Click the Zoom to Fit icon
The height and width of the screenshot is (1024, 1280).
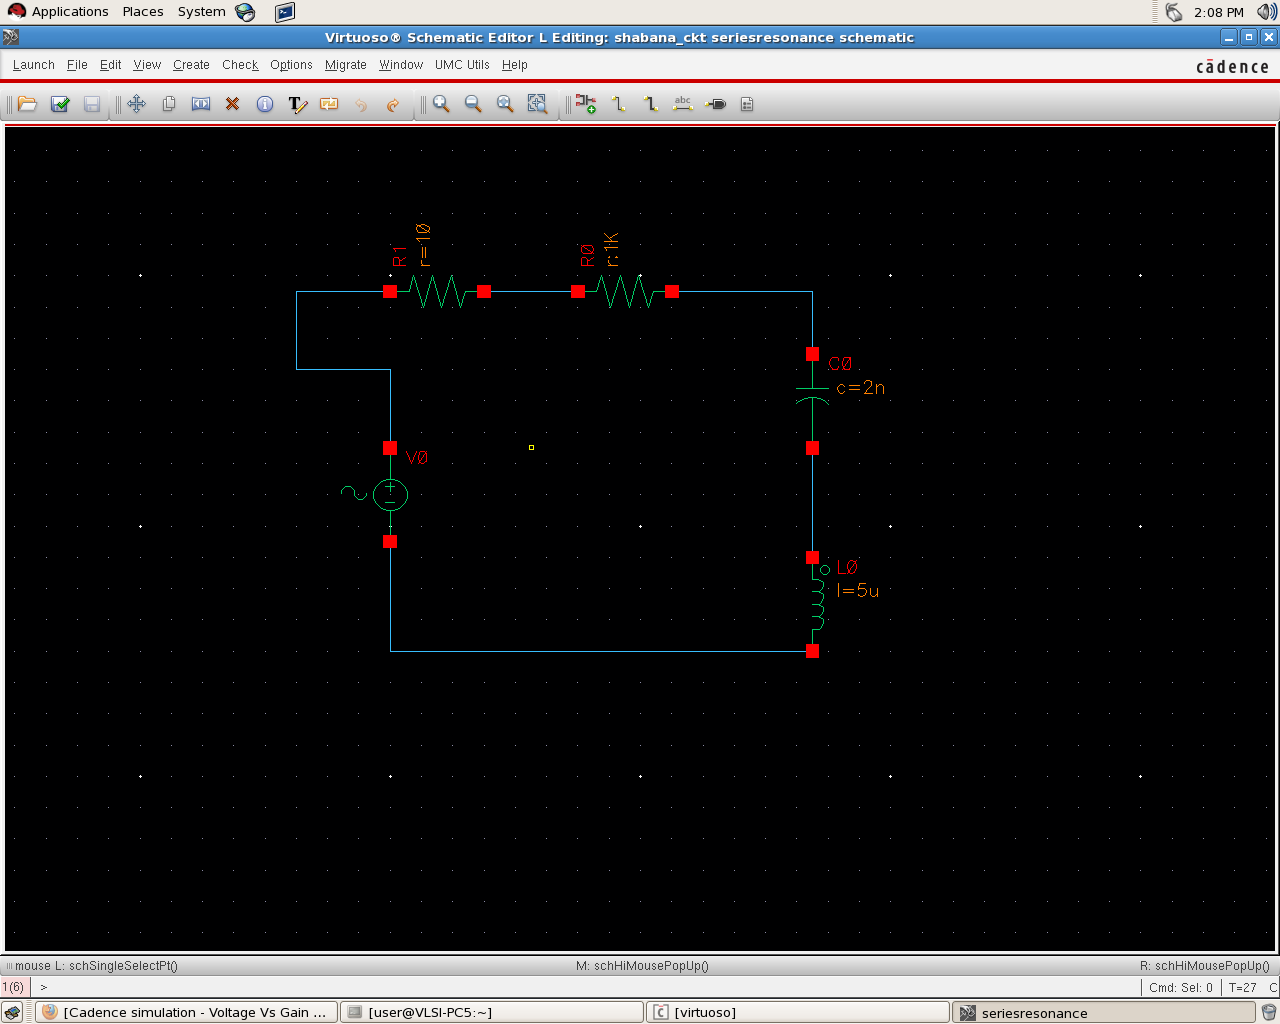click(x=505, y=104)
